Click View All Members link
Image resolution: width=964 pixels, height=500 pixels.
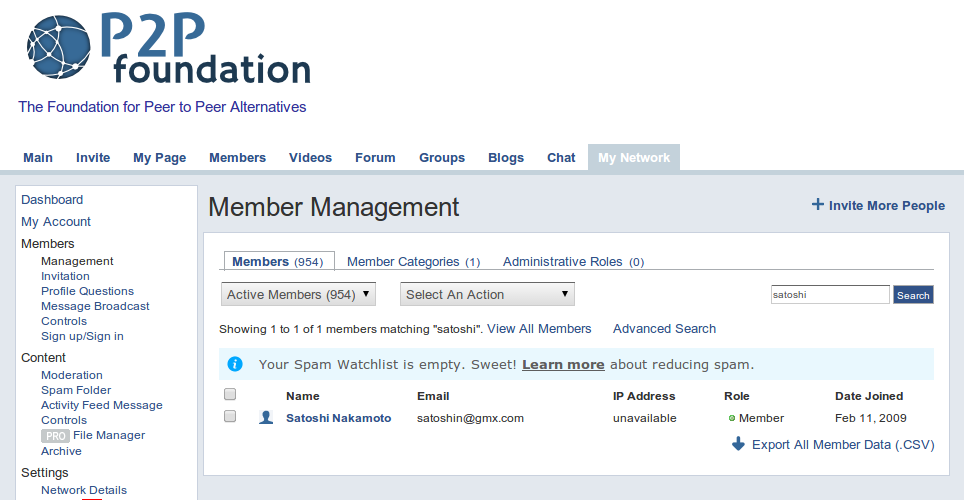(539, 328)
